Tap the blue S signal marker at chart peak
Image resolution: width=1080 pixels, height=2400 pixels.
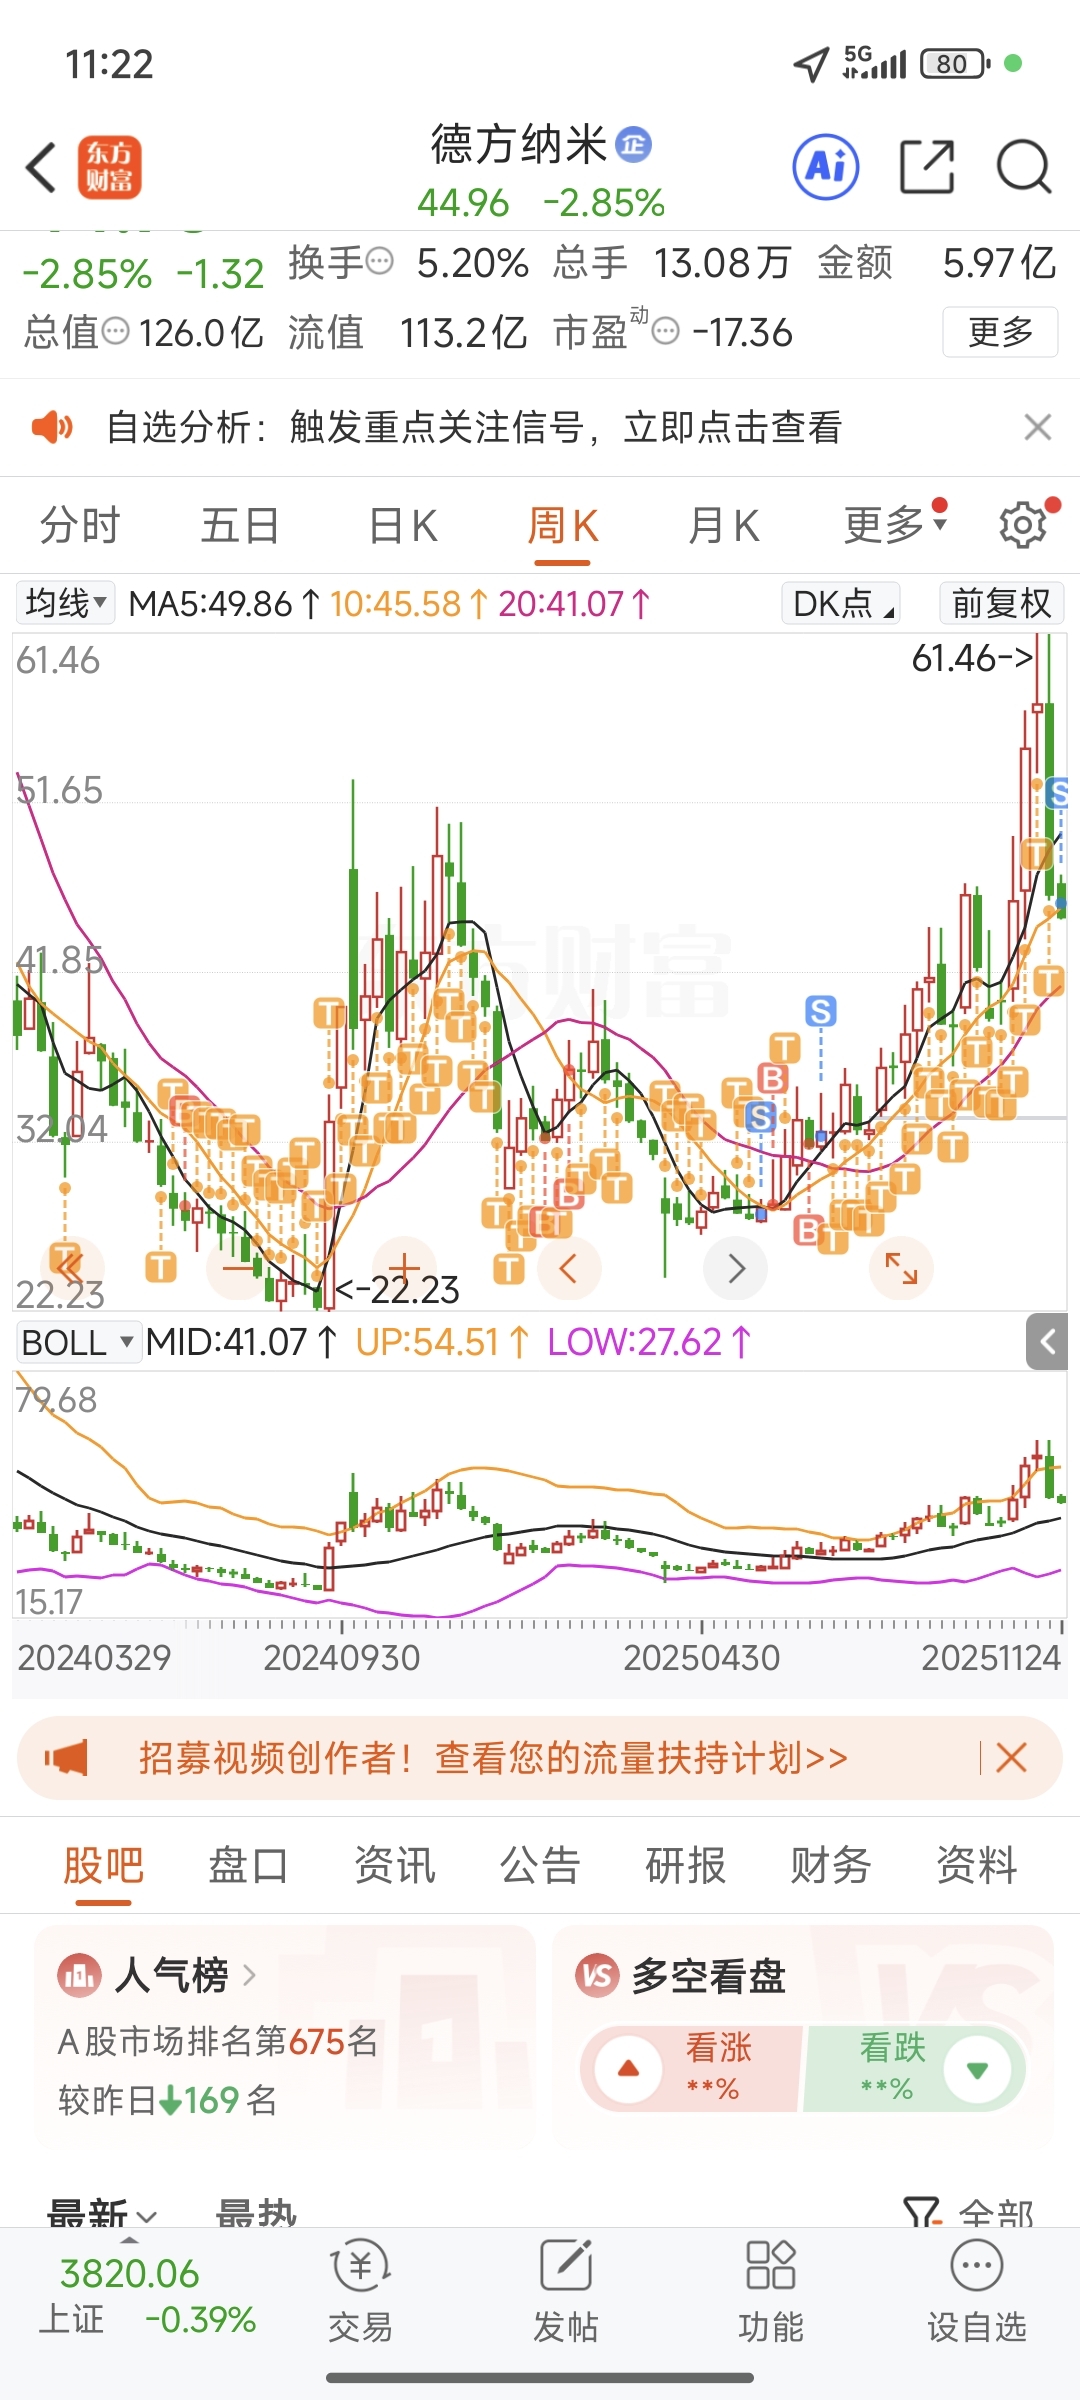click(x=1059, y=793)
